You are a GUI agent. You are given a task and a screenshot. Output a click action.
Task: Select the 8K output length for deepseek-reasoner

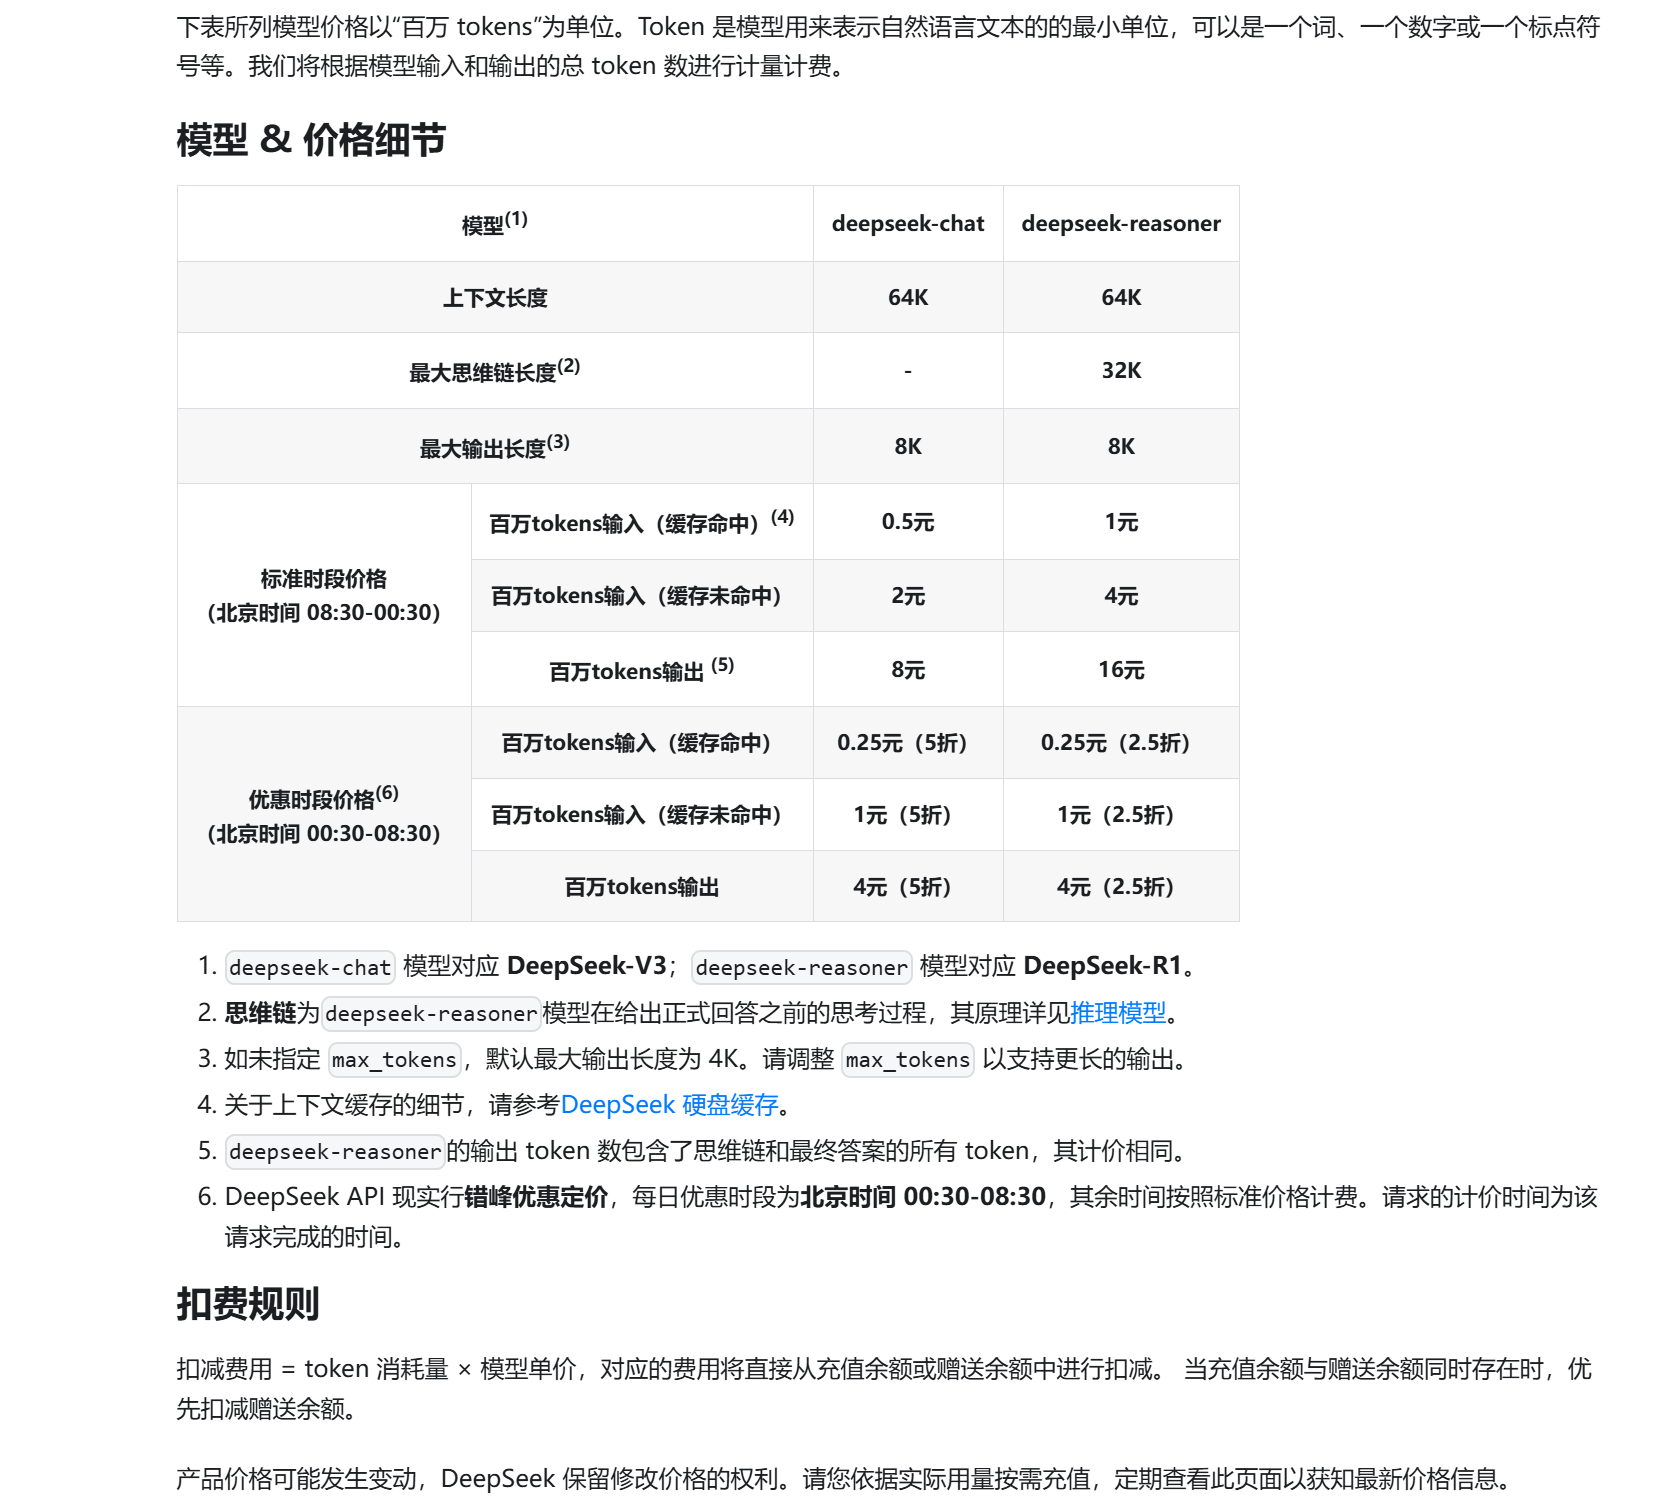pos(1121,446)
